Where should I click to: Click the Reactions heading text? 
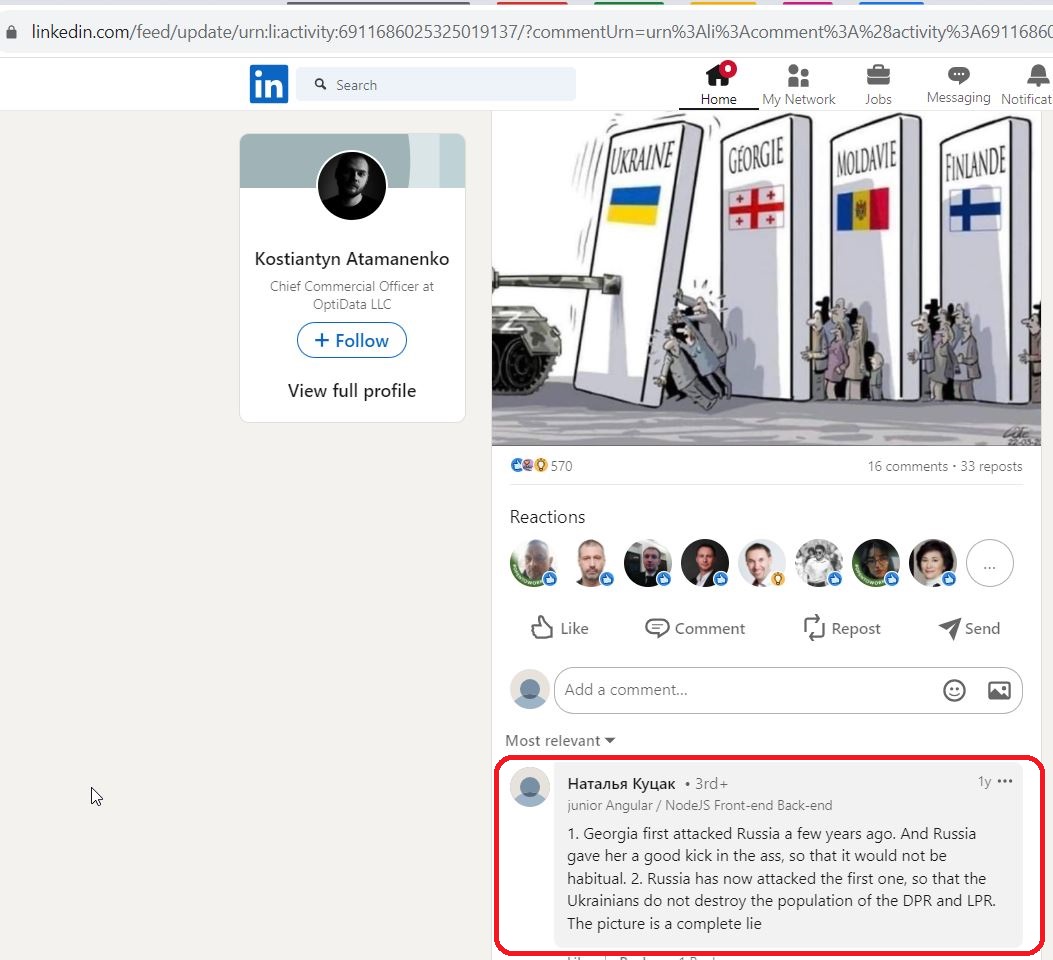pos(547,517)
